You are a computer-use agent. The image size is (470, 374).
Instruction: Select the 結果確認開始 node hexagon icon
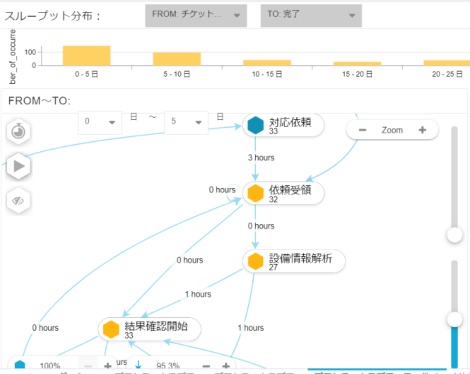pos(111,329)
